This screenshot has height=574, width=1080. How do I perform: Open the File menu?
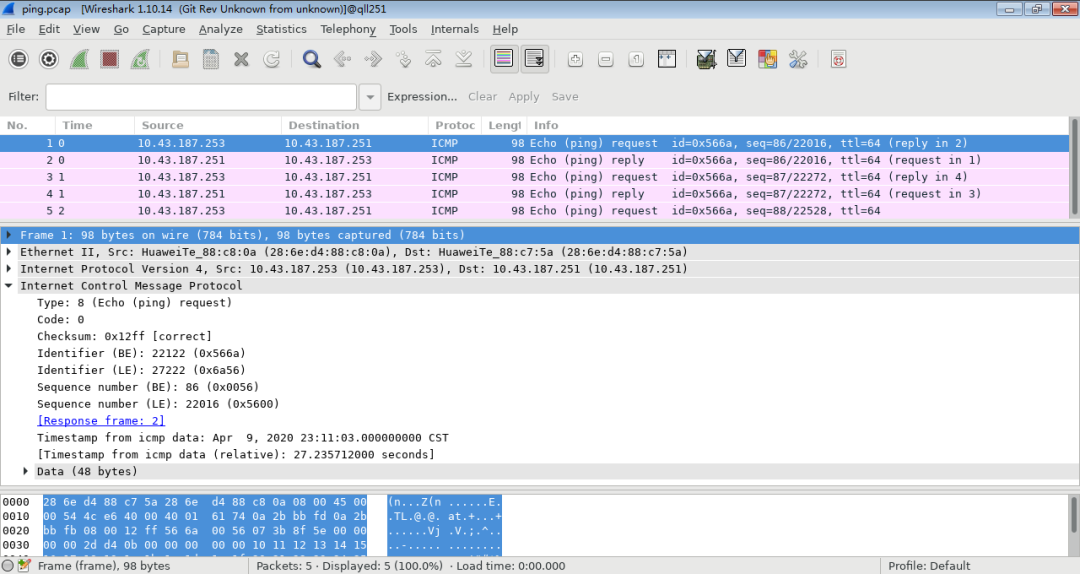(15, 29)
